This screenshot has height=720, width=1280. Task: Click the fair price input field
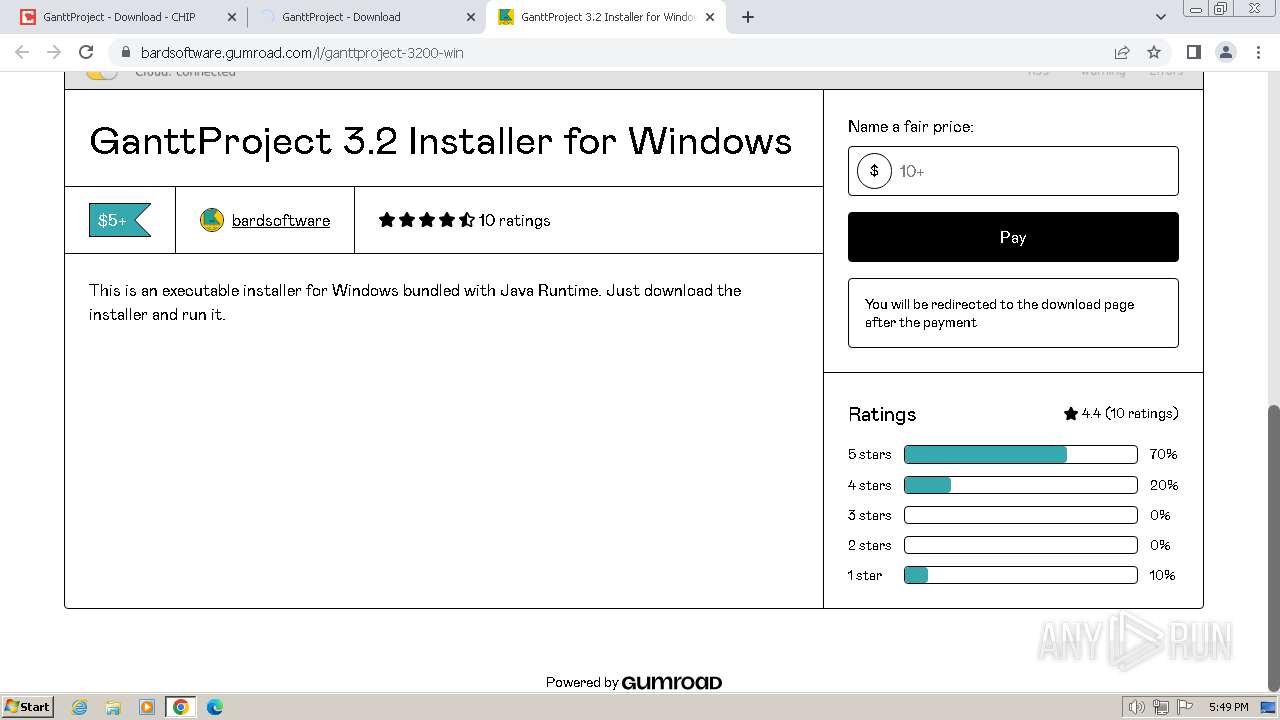point(1013,171)
